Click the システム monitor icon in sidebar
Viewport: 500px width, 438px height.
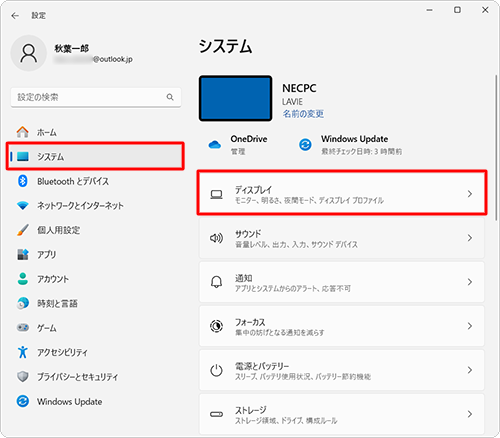point(23,156)
